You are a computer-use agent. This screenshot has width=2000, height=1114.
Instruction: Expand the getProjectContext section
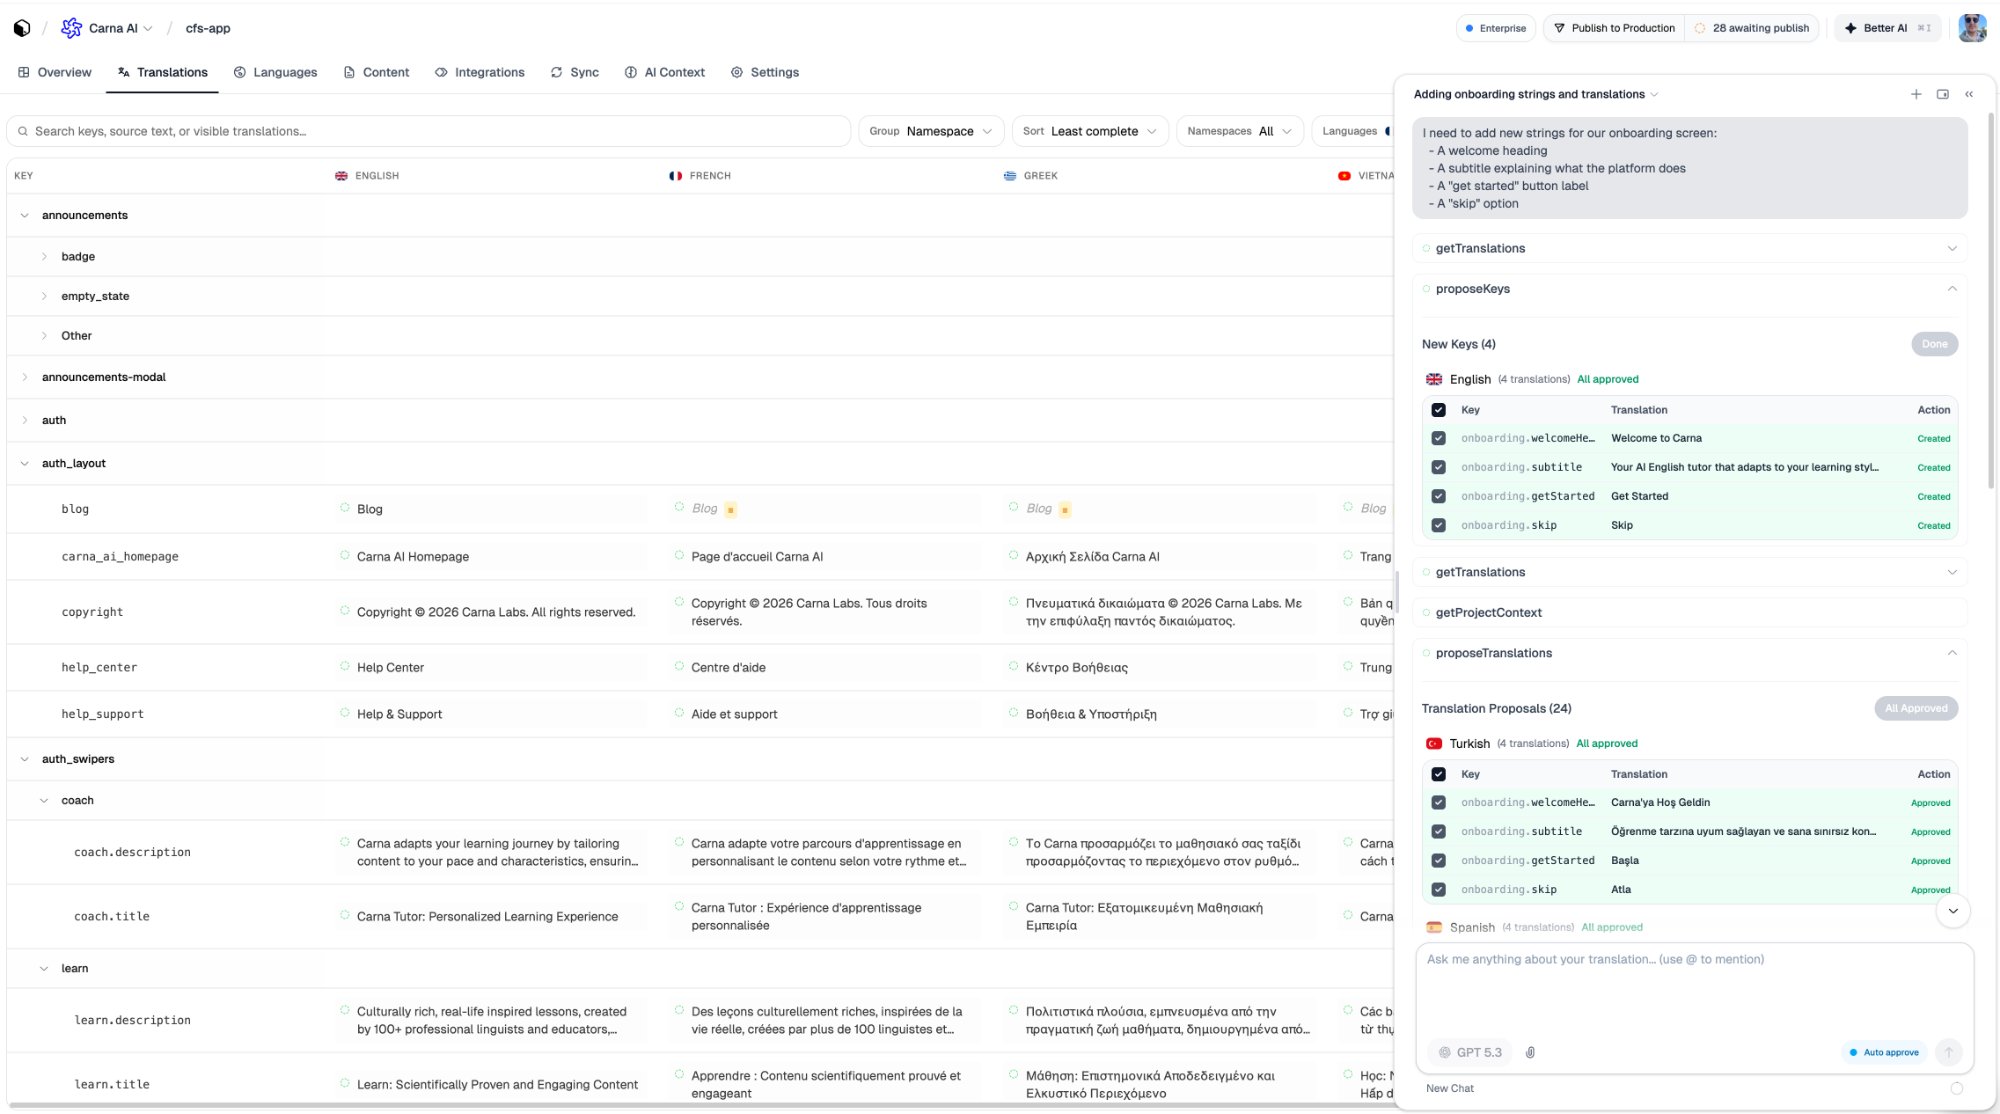click(x=1488, y=612)
